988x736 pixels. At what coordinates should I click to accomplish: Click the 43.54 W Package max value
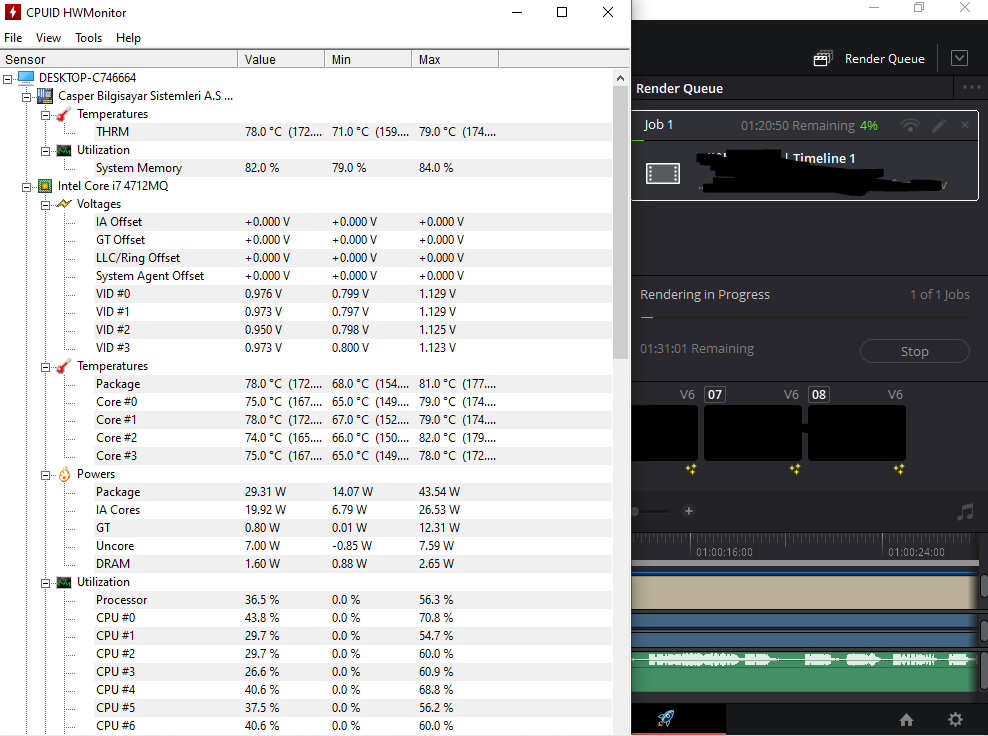tap(439, 492)
